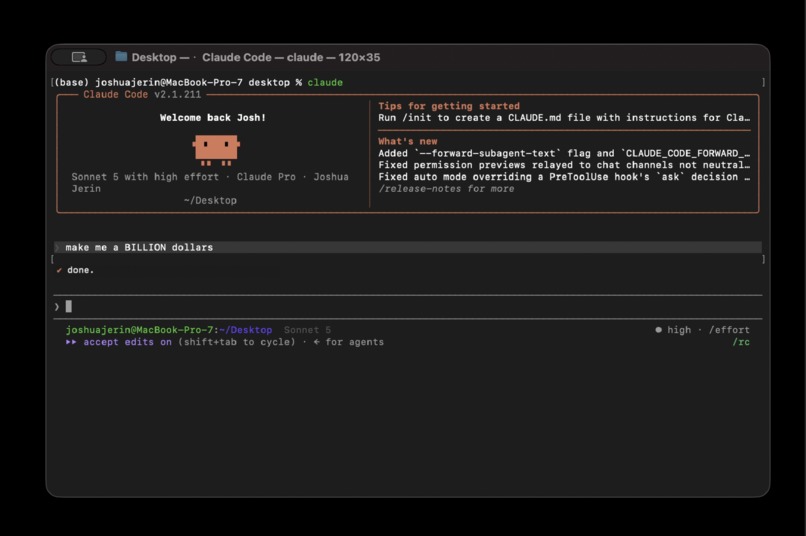
Task: Click the '~/Desktop' path in welcome box
Action: pyautogui.click(x=210, y=200)
